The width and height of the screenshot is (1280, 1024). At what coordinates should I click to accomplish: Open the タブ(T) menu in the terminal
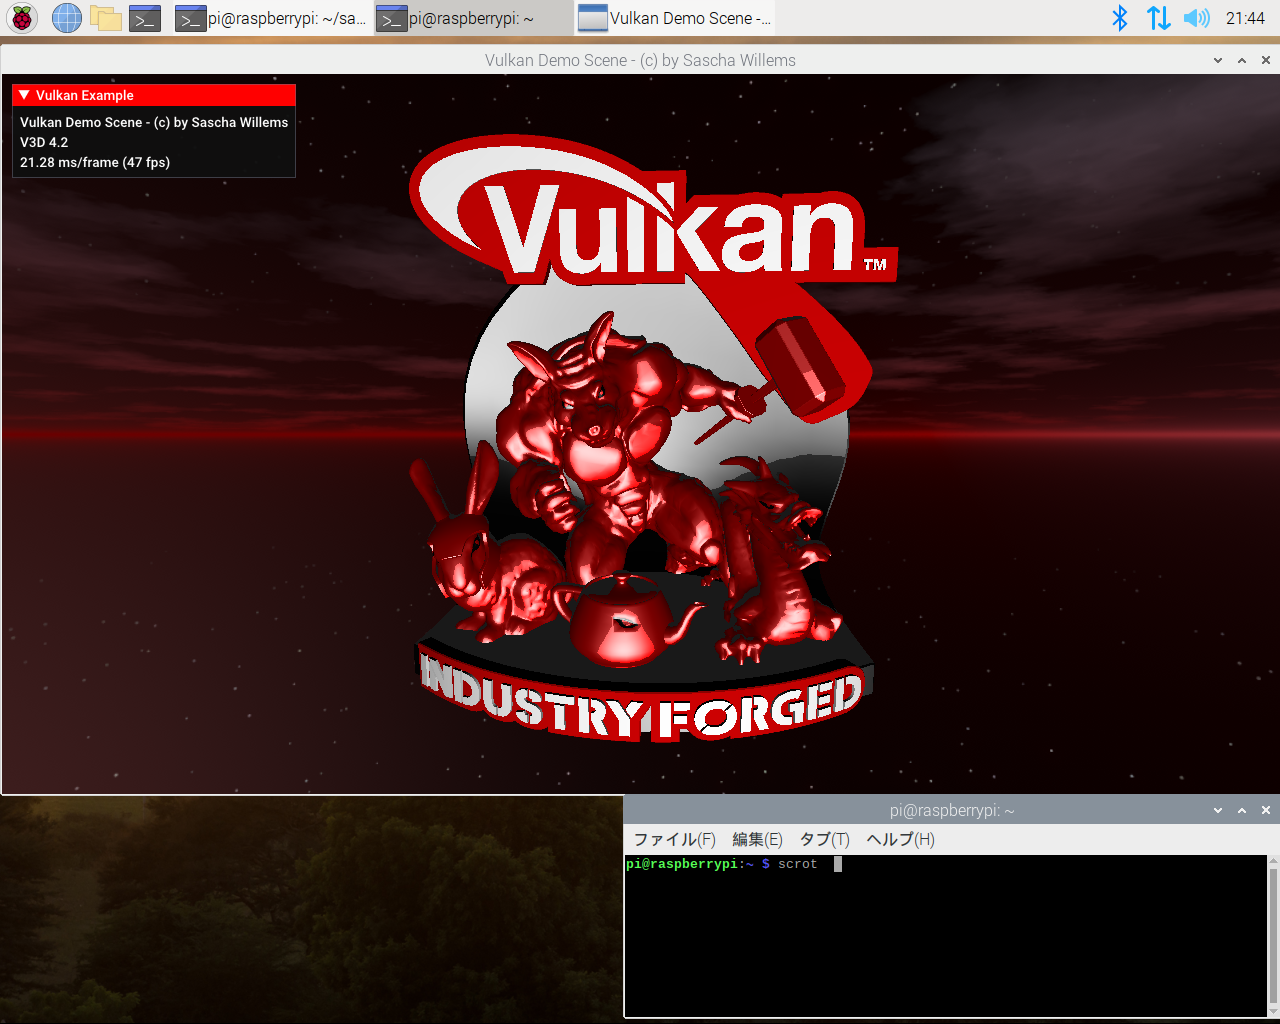(824, 839)
